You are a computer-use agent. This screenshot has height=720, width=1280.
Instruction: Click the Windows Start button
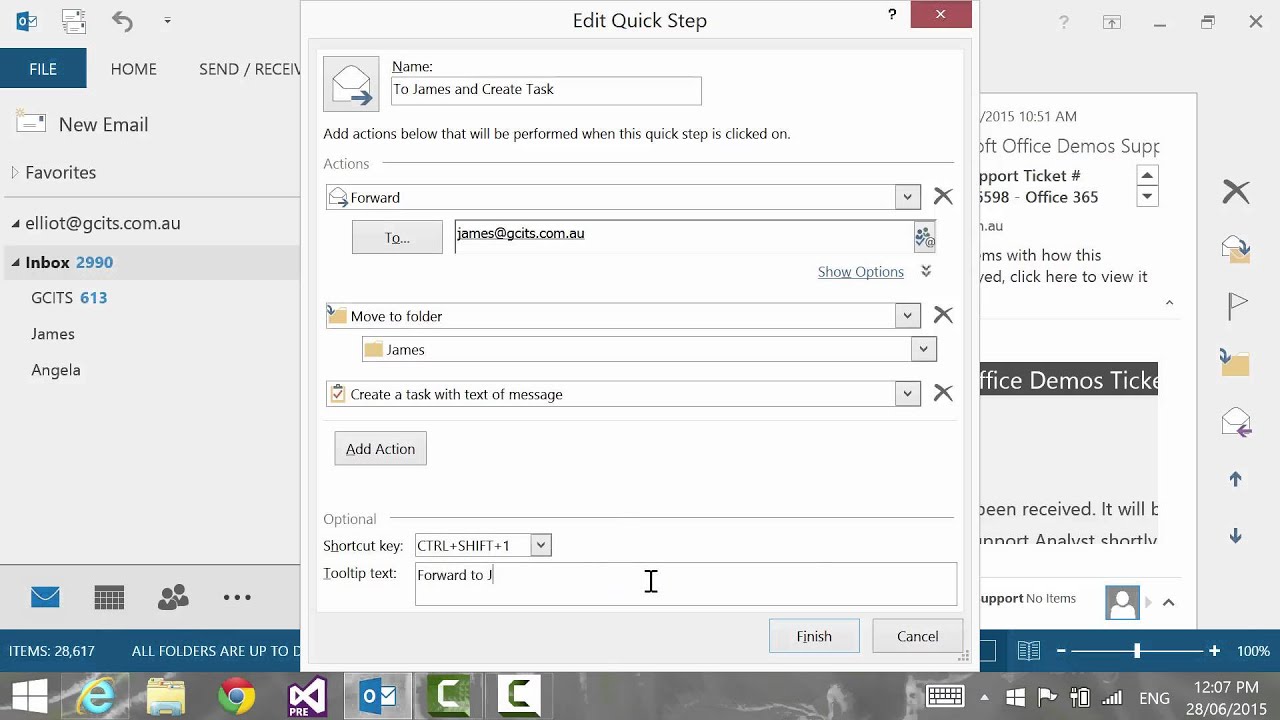click(28, 697)
